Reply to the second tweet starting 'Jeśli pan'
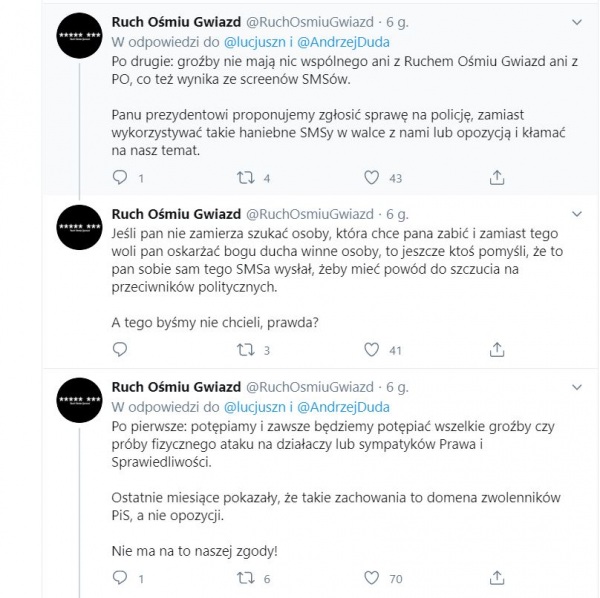Image resolution: width=600 pixels, height=598 pixels. (120, 350)
